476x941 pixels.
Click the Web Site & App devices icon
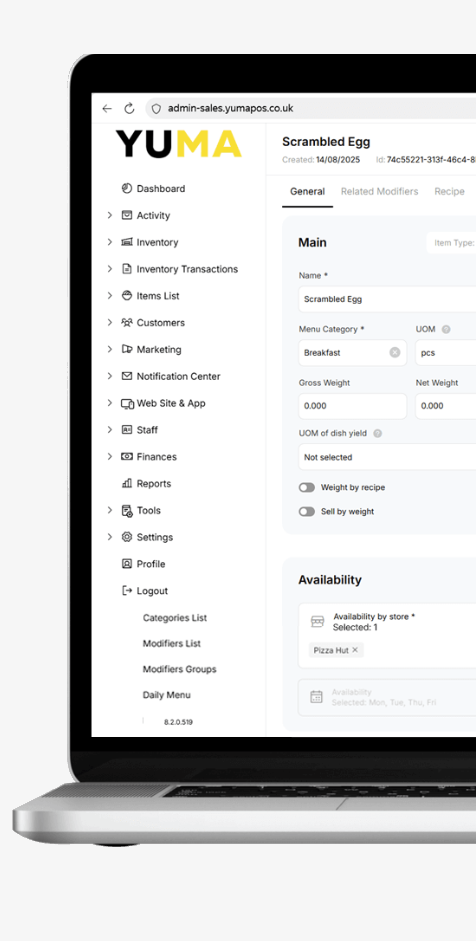click(x=127, y=403)
